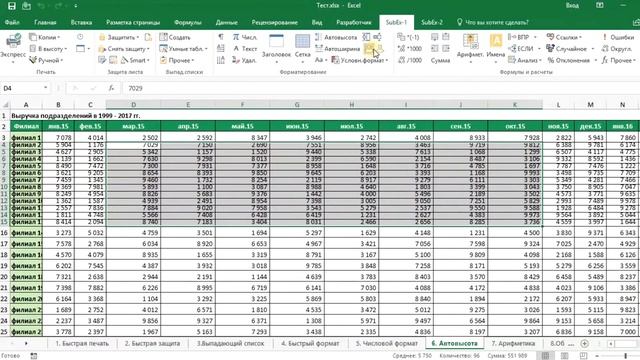Open the Ссылки dropdown
This screenshot has height=360, width=640.
point(564,37)
